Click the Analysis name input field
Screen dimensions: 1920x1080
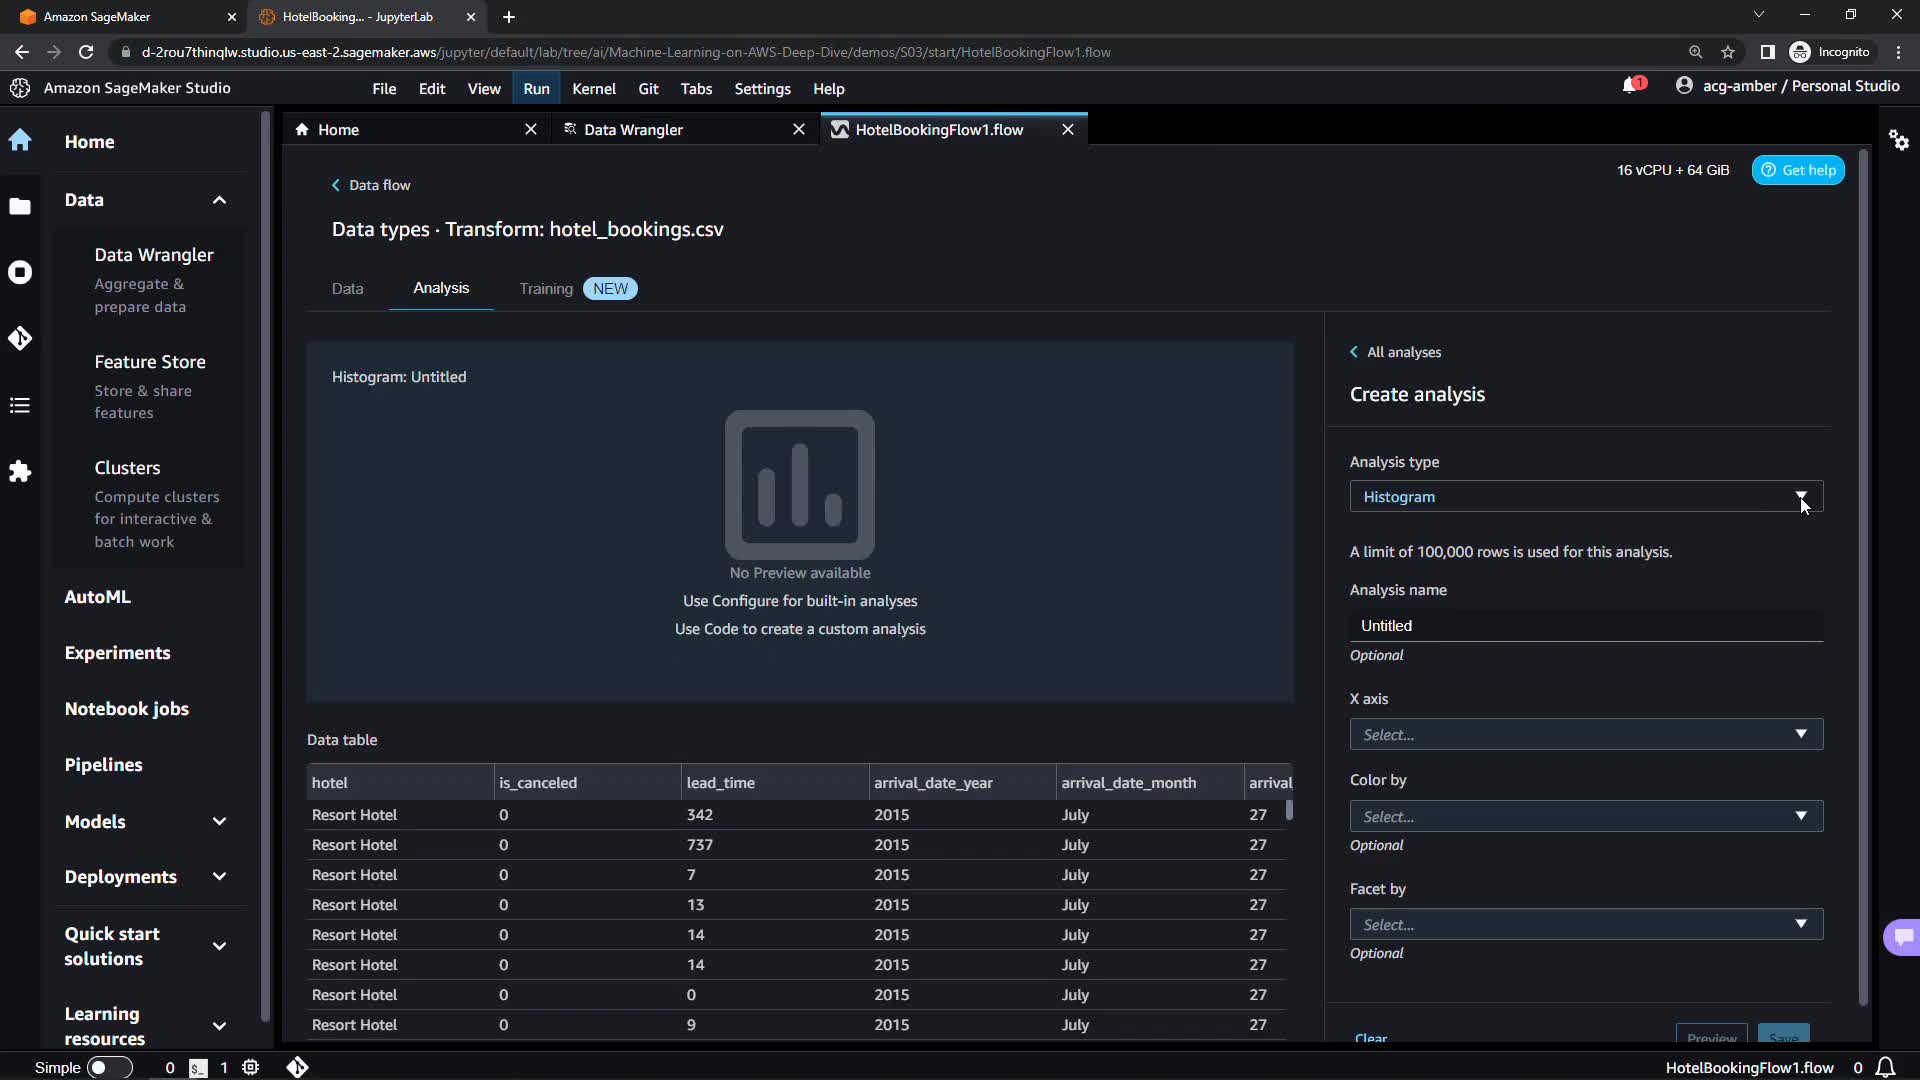click(1585, 626)
